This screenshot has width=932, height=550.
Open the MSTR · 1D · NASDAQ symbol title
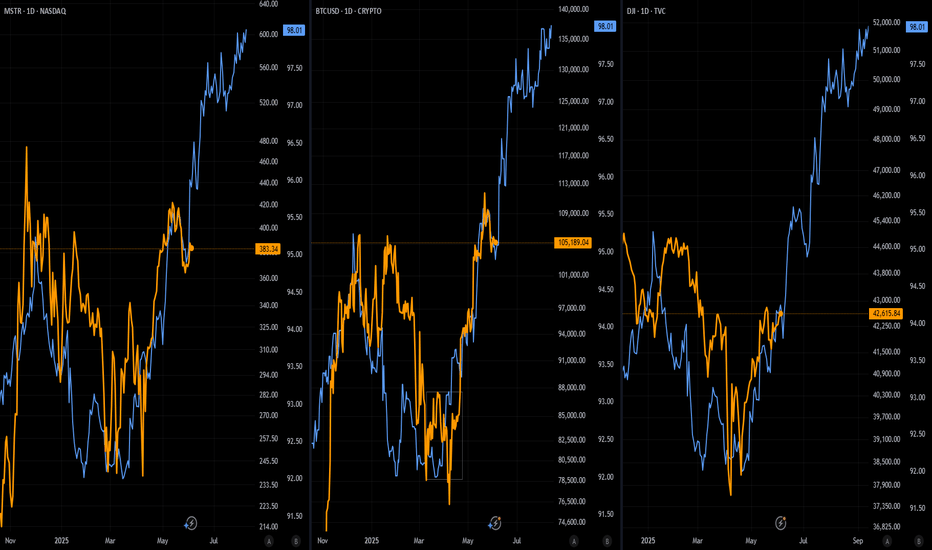tap(35, 11)
